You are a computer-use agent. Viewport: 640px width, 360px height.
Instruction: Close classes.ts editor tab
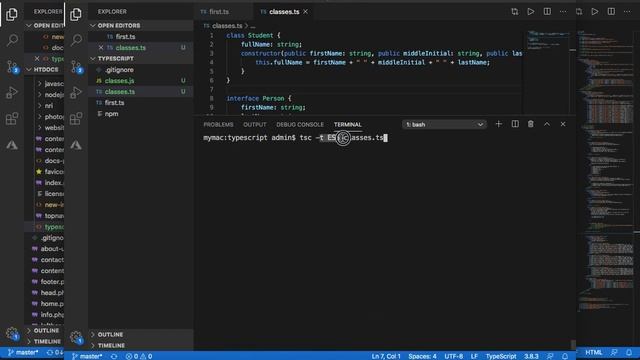pyautogui.click(x=305, y=12)
